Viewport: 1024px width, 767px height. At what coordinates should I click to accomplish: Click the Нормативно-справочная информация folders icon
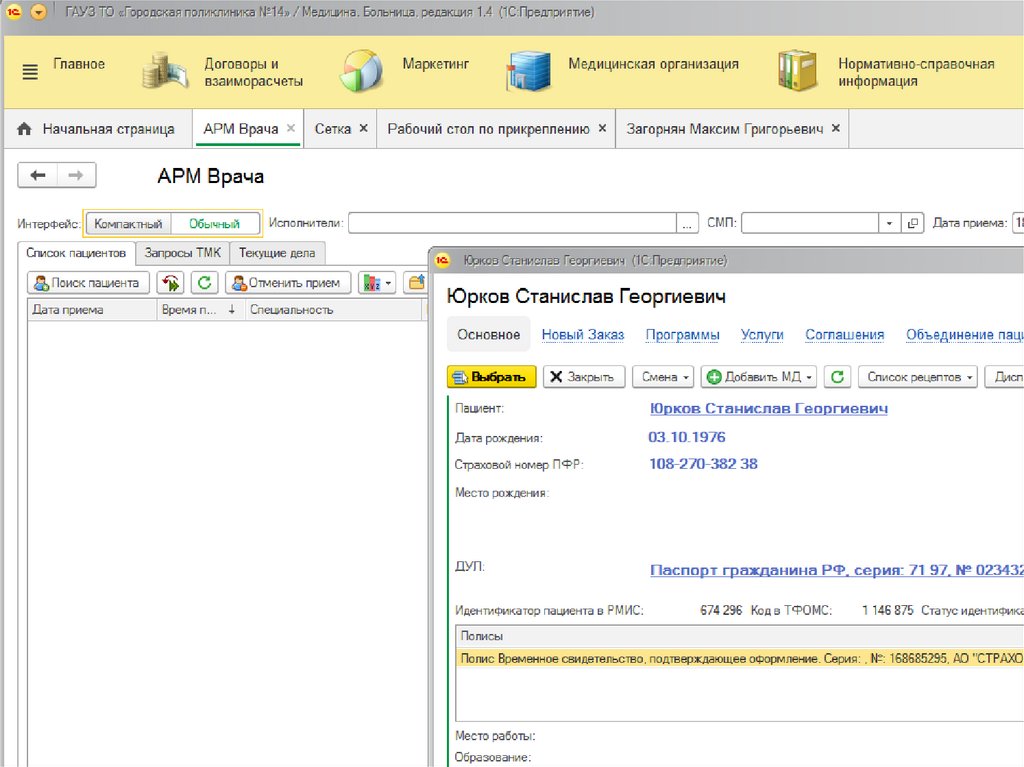click(x=797, y=72)
